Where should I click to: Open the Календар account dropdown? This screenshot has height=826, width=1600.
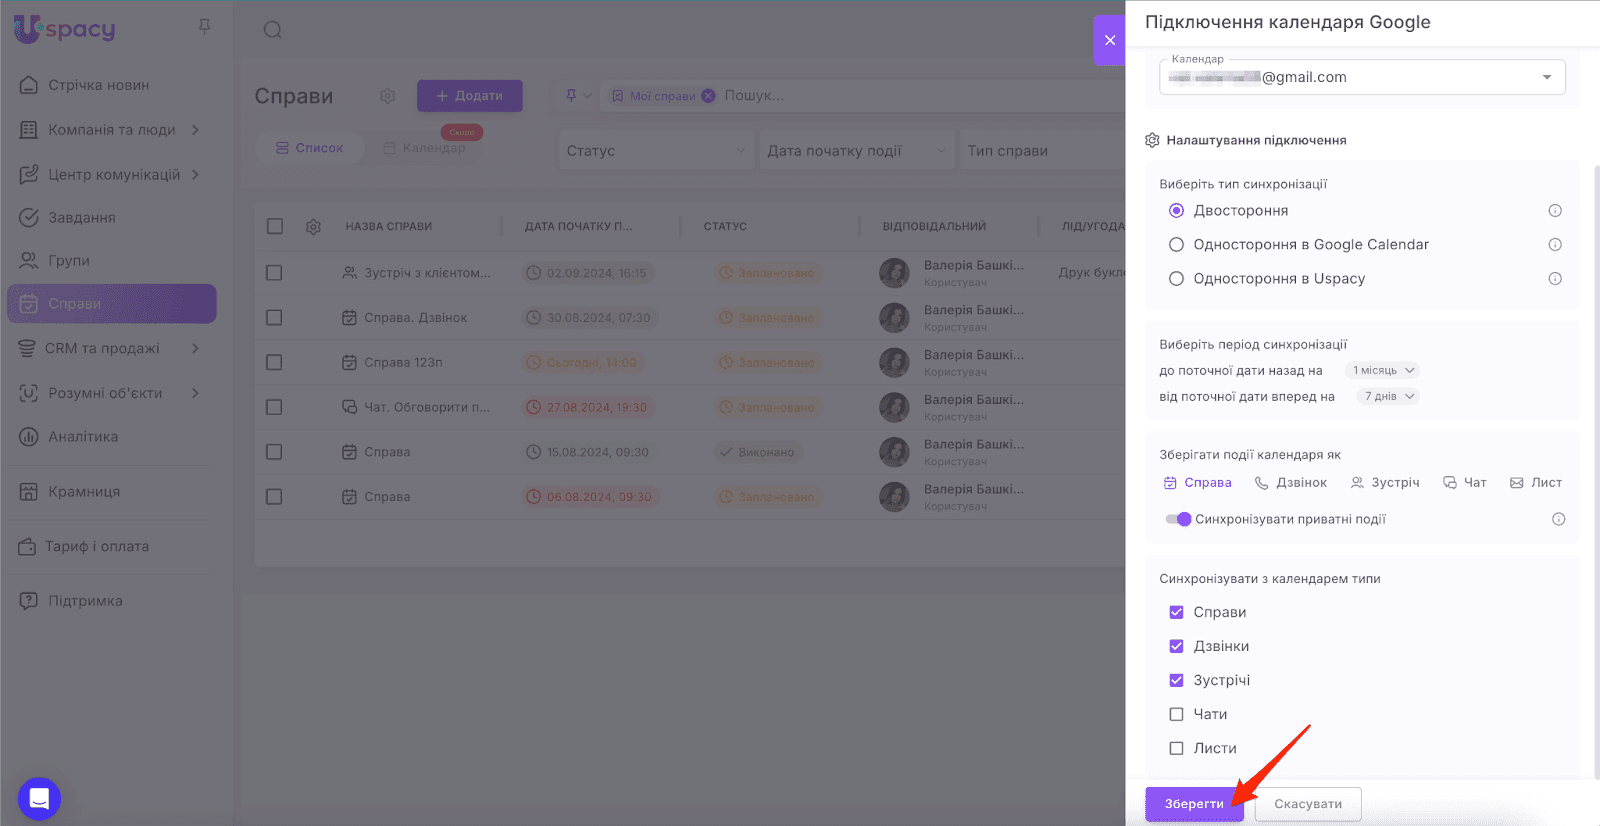coord(1362,77)
